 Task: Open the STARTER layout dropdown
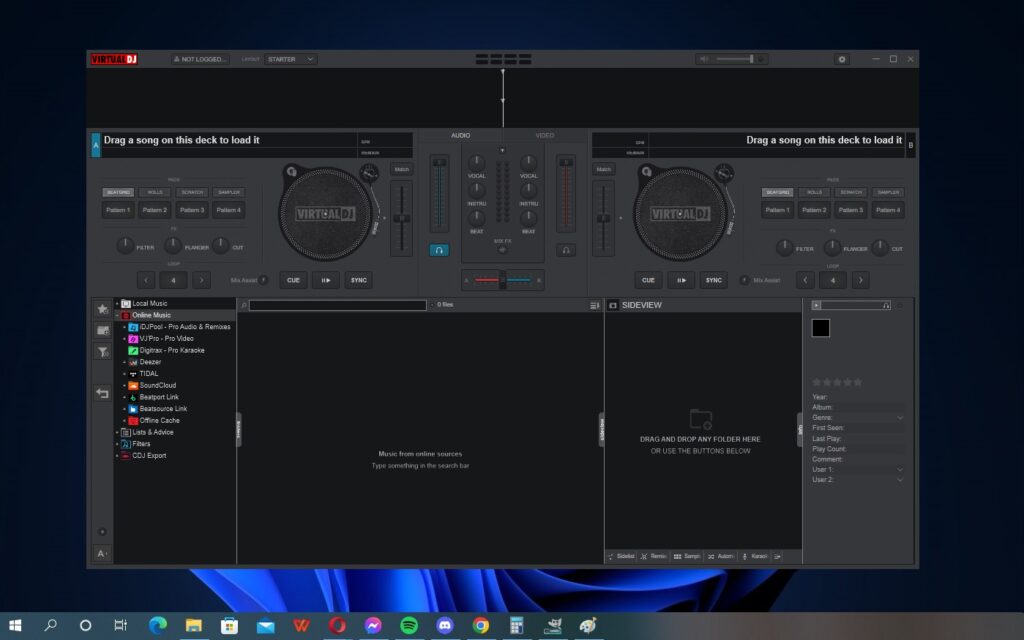click(291, 59)
